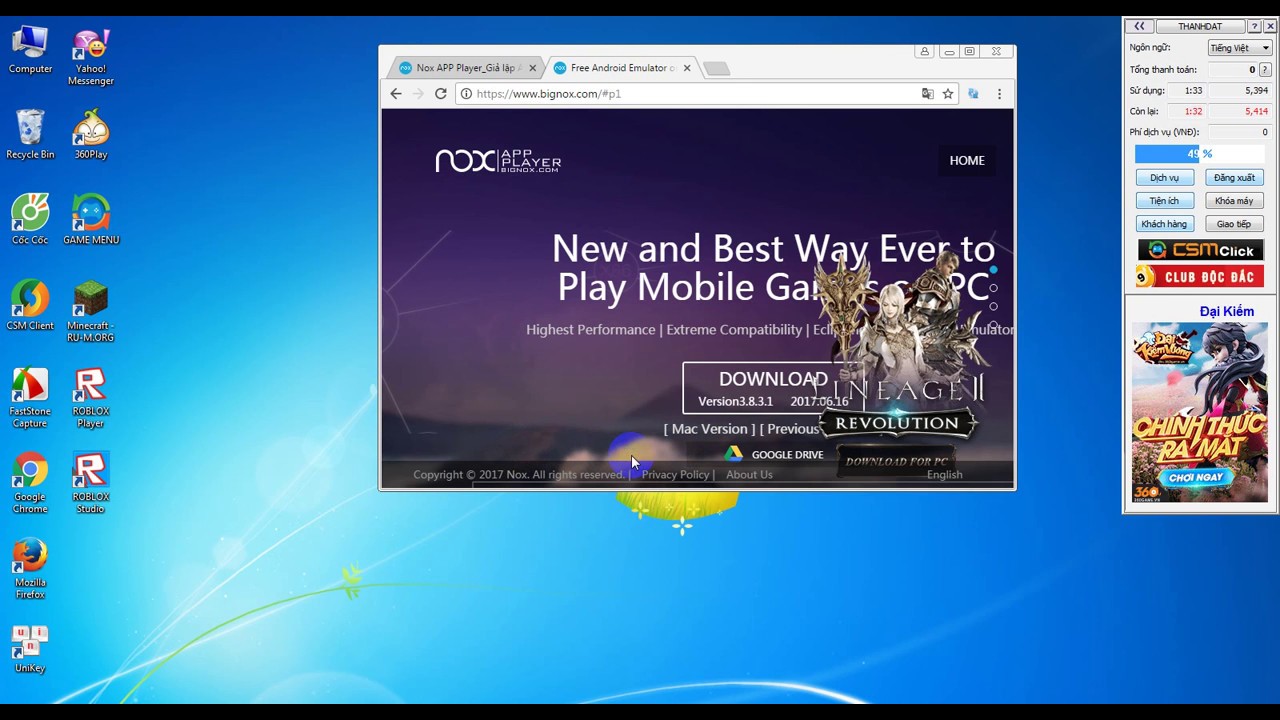
Task: Switch to Nox APP Player_Giả lập tab
Action: pos(465,68)
